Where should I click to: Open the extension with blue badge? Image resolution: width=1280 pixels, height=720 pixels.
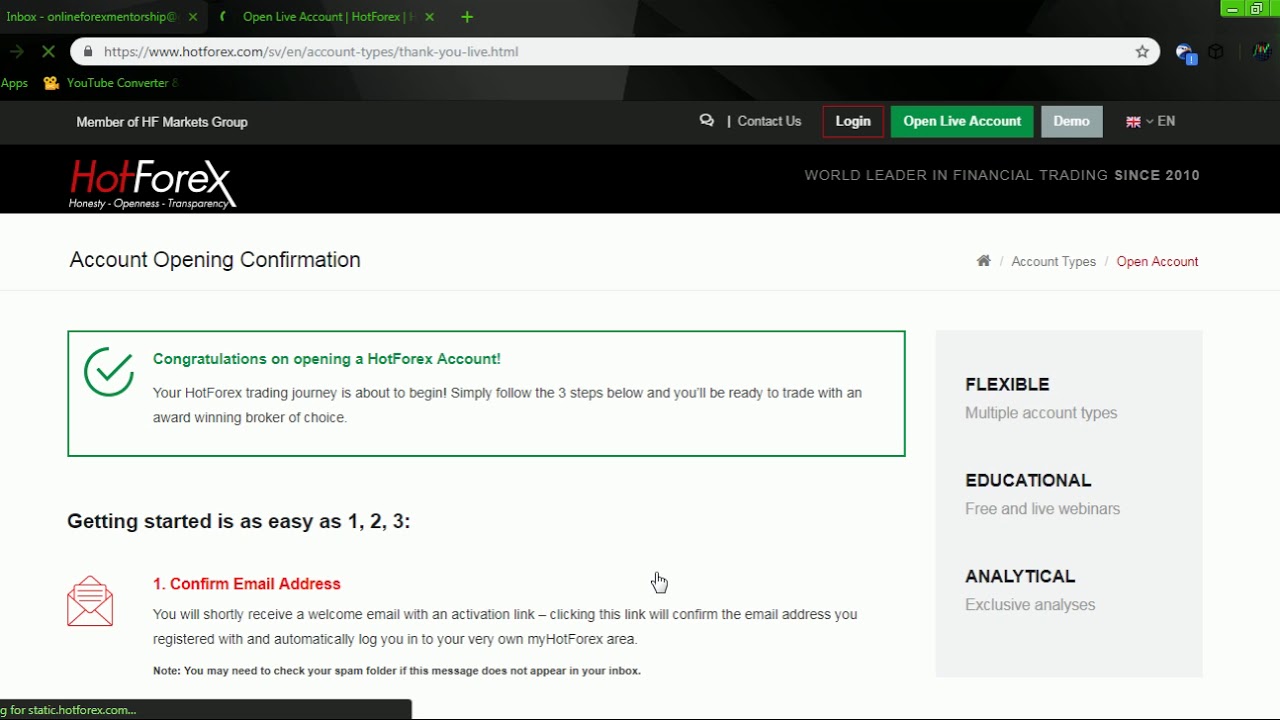tap(1185, 53)
